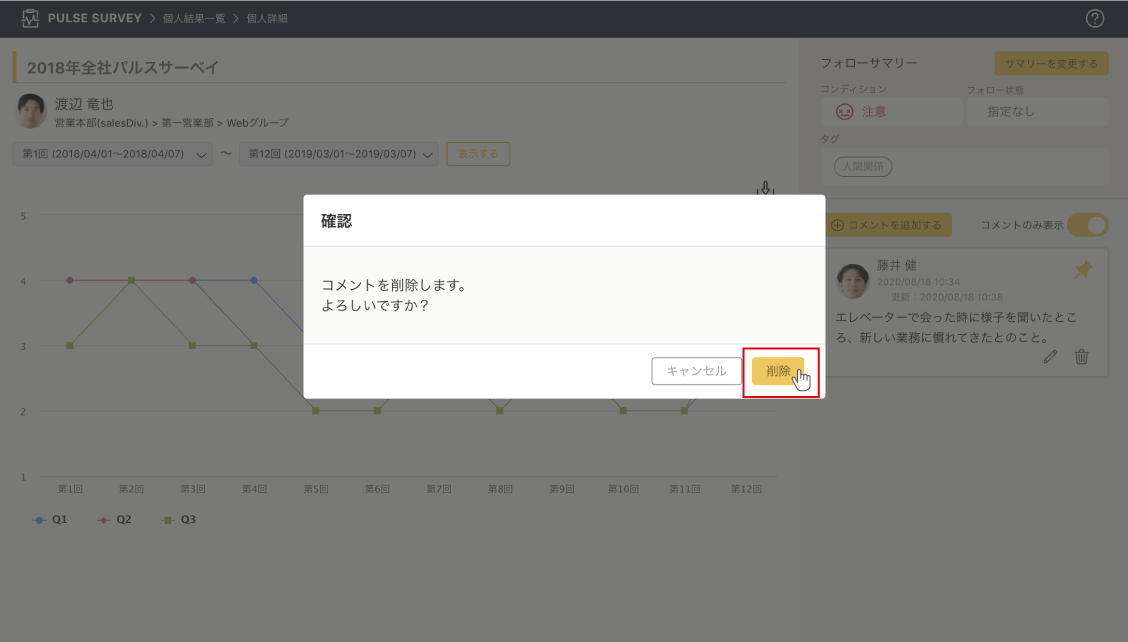
Task: Click the trash icon on Fujii's comment
Action: [x=1081, y=356]
